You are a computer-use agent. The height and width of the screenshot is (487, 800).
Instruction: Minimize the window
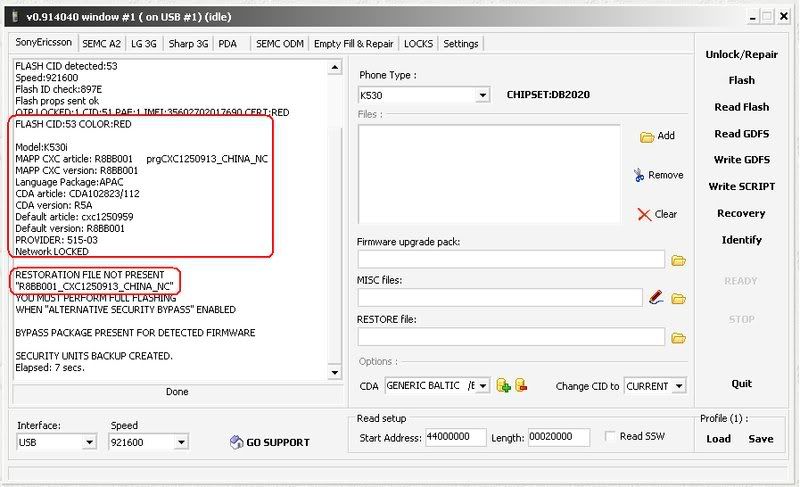tap(753, 17)
